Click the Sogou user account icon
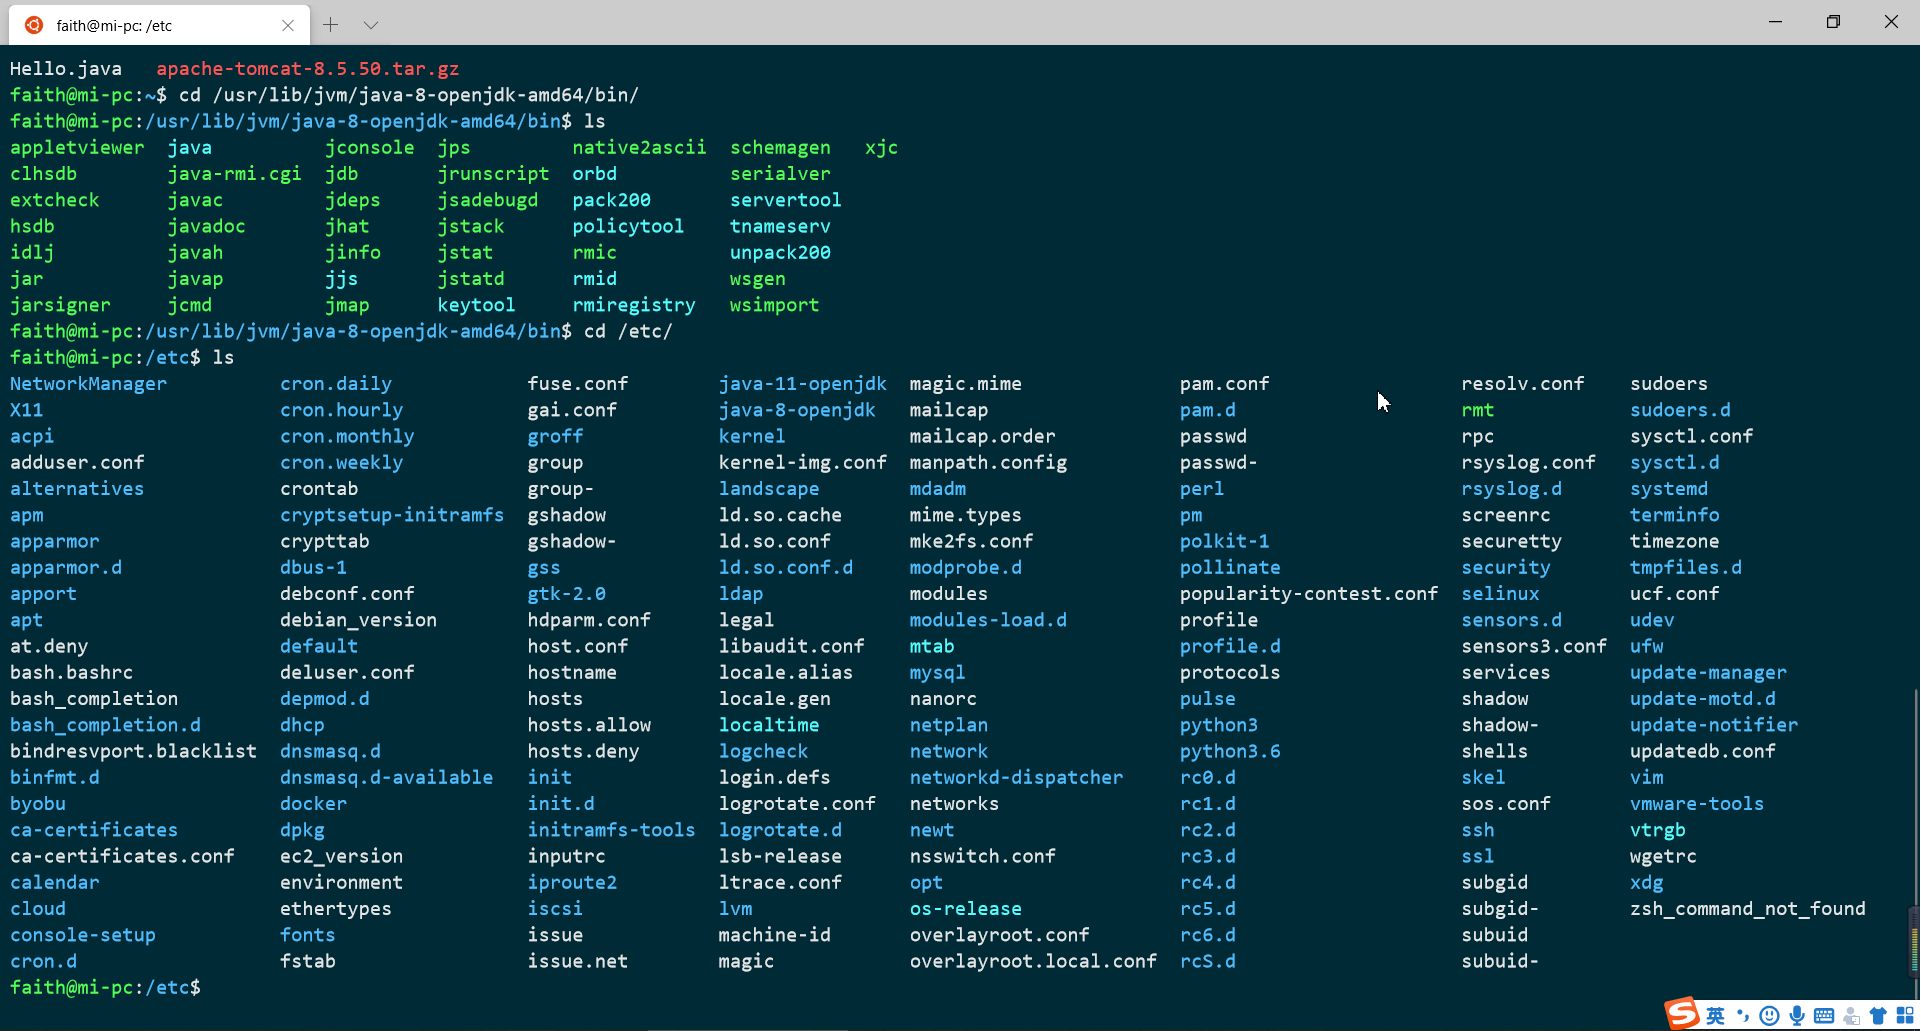 pyautogui.click(x=1852, y=1016)
